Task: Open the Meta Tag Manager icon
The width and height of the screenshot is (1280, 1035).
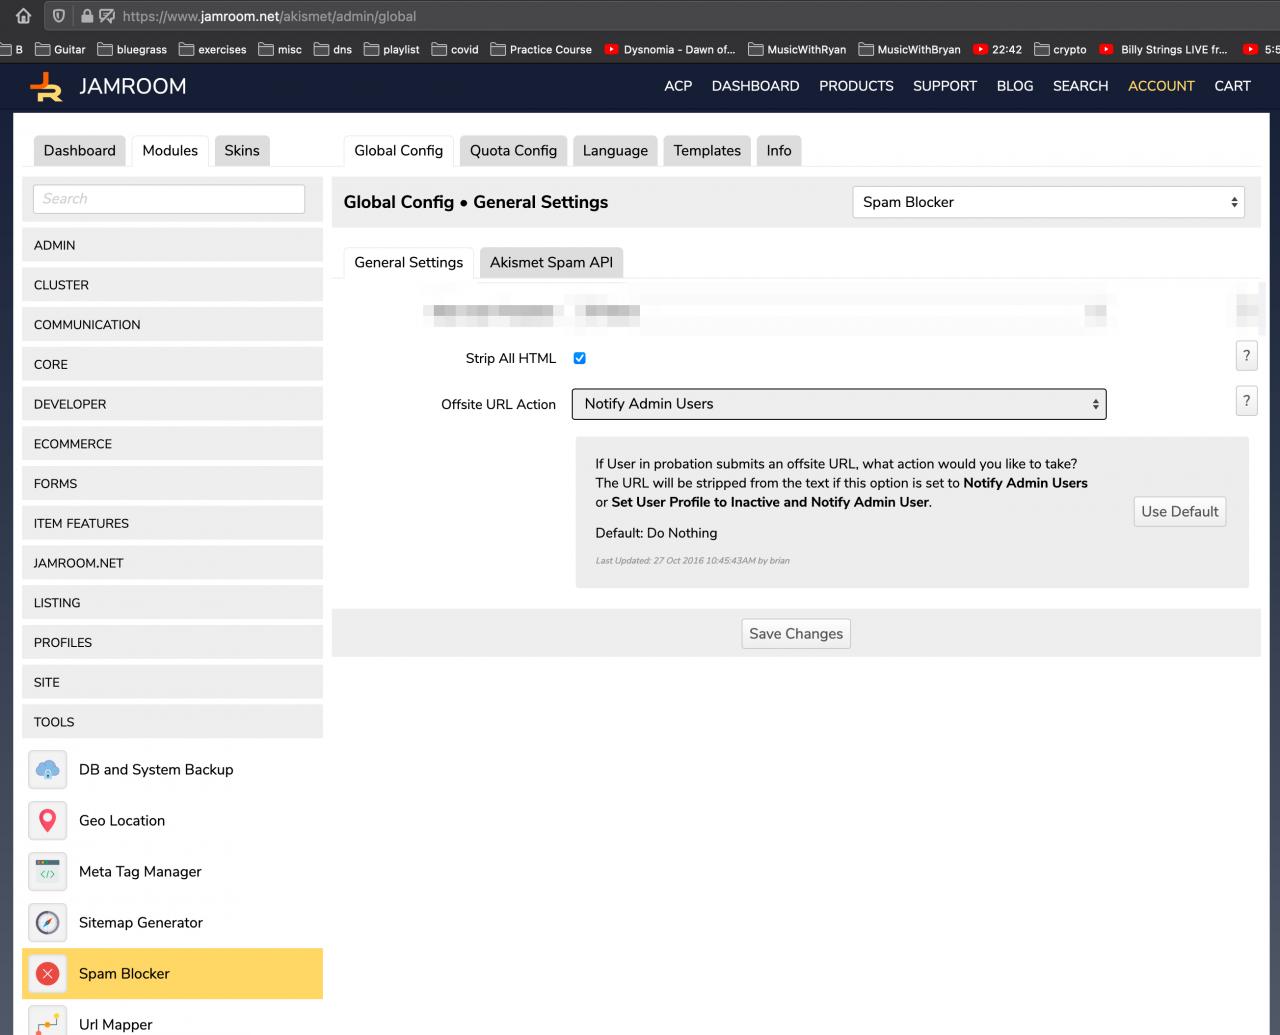Action: coord(47,872)
